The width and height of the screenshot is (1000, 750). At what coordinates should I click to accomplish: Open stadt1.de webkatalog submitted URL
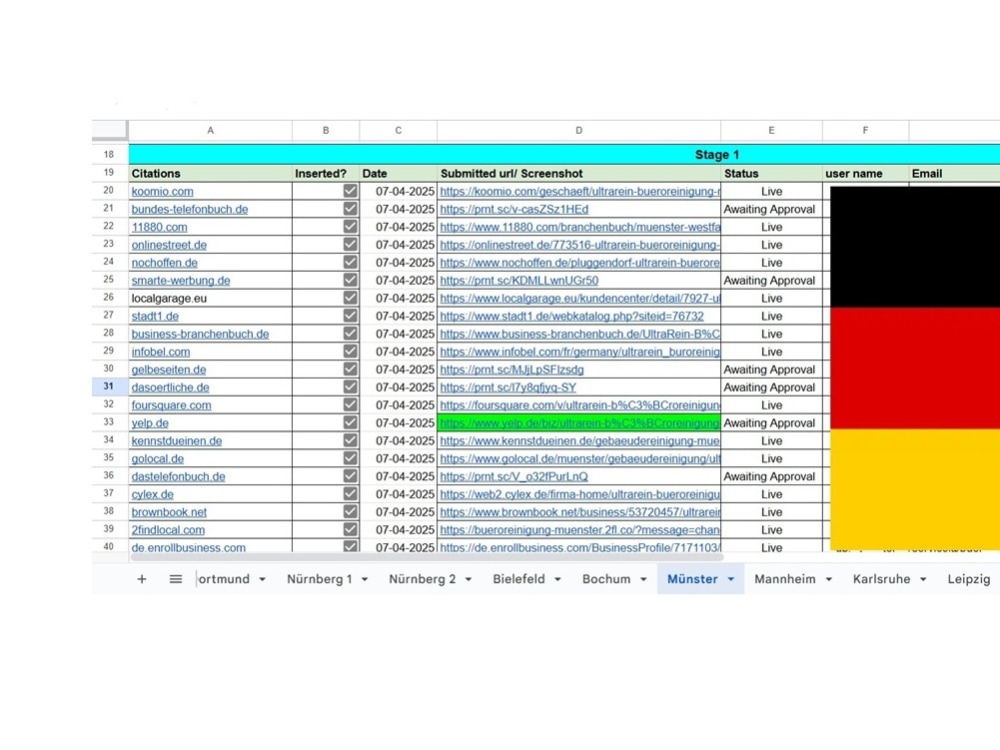tap(571, 316)
